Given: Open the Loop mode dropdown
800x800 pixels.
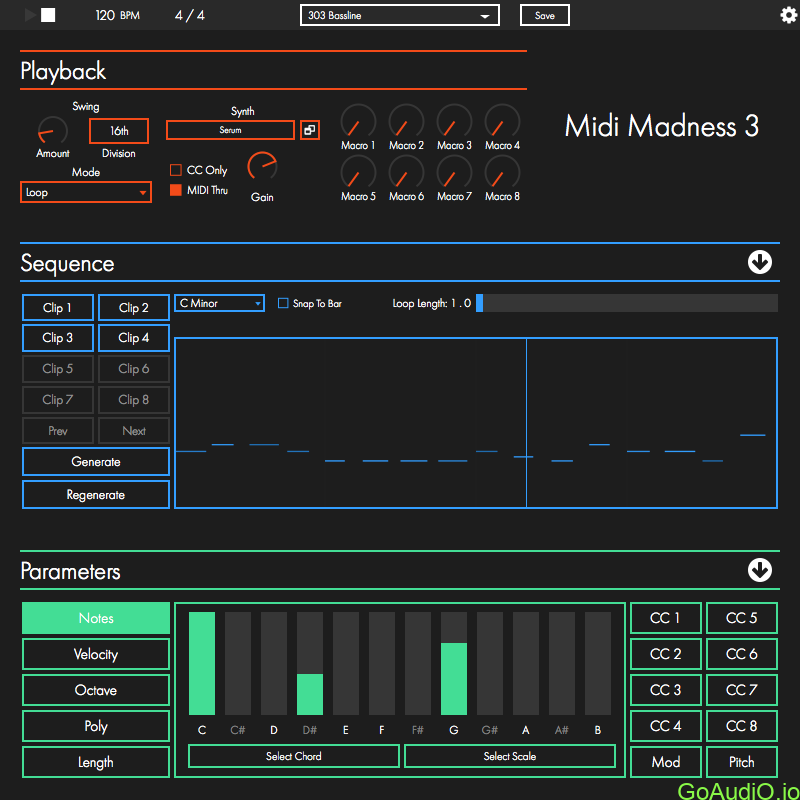Looking at the screenshot, I should [x=86, y=192].
